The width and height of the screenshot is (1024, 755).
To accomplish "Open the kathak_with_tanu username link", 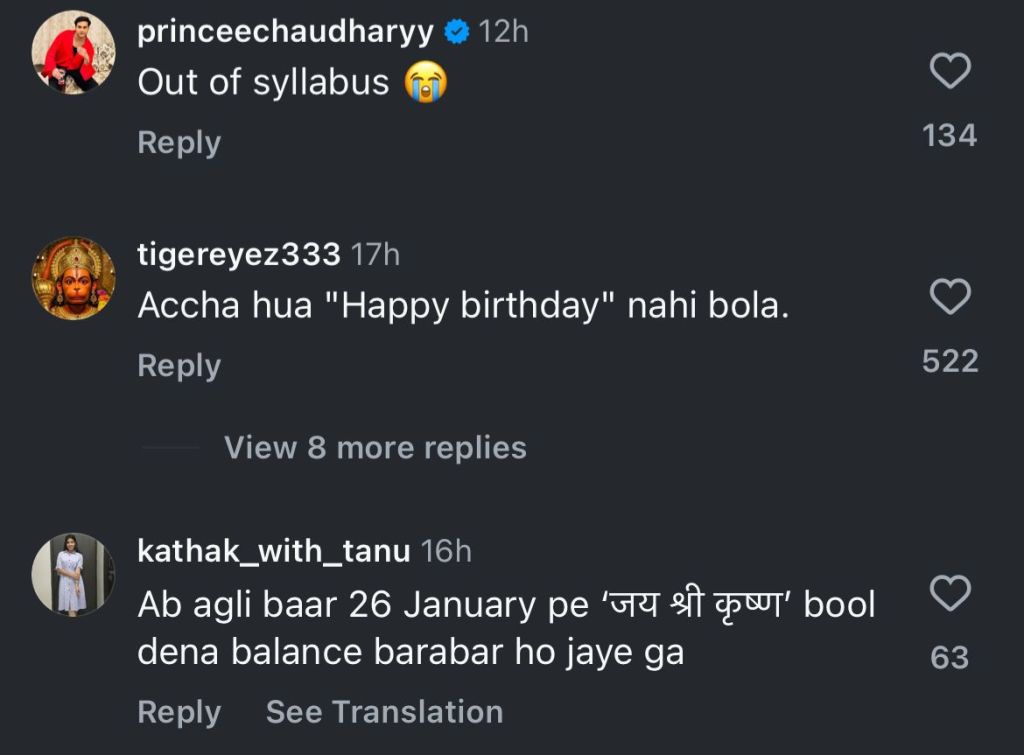I will click(274, 551).
